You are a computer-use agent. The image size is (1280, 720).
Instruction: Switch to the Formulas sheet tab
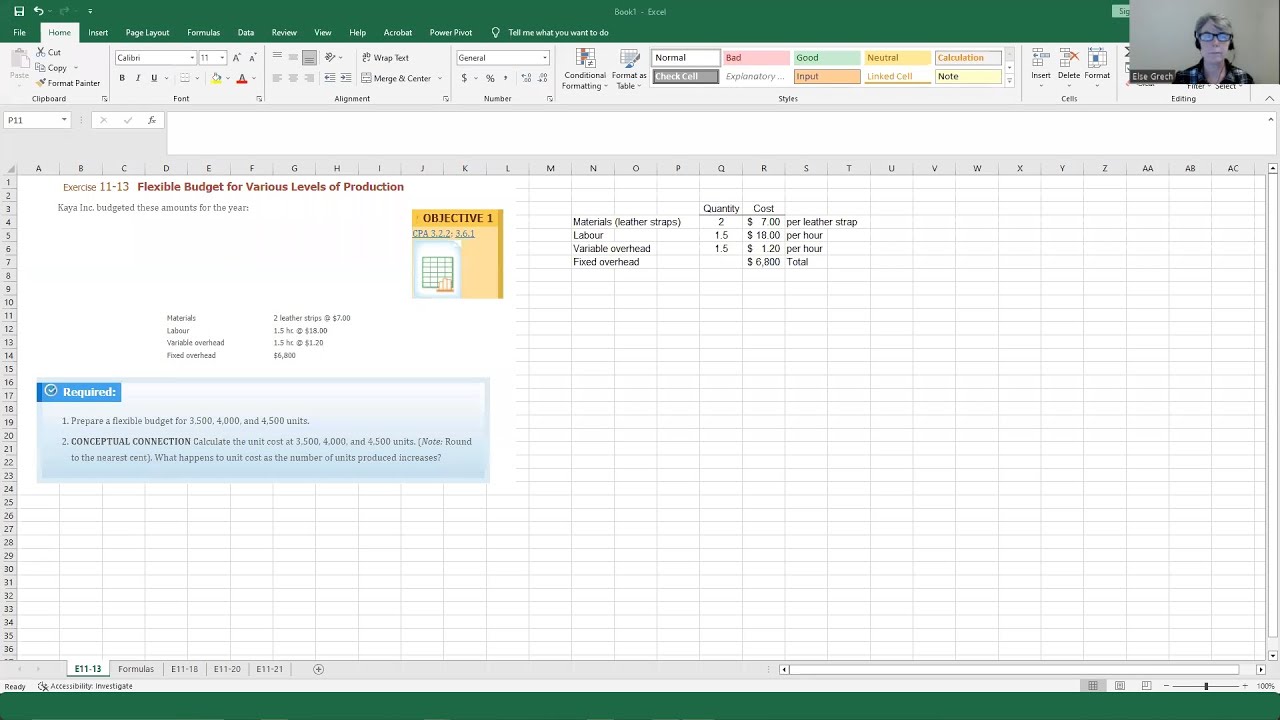pyautogui.click(x=136, y=669)
